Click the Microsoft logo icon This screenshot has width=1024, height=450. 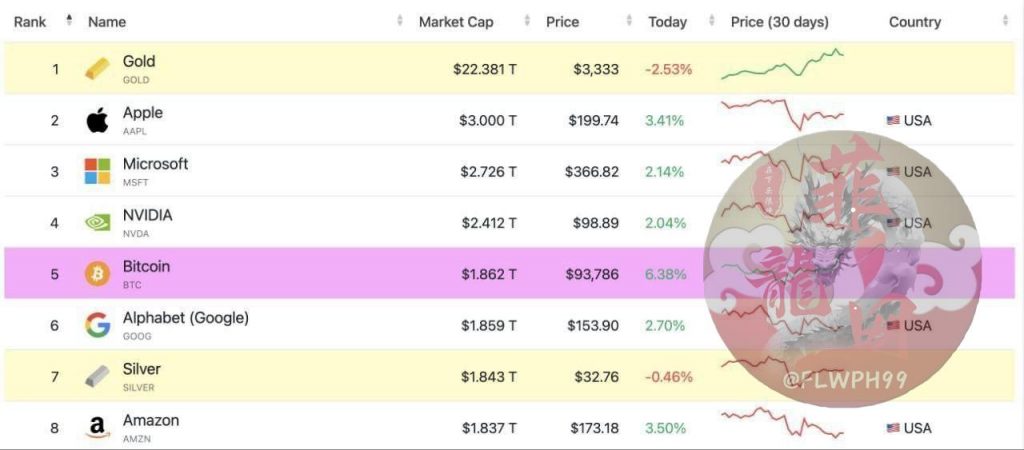click(x=97, y=171)
